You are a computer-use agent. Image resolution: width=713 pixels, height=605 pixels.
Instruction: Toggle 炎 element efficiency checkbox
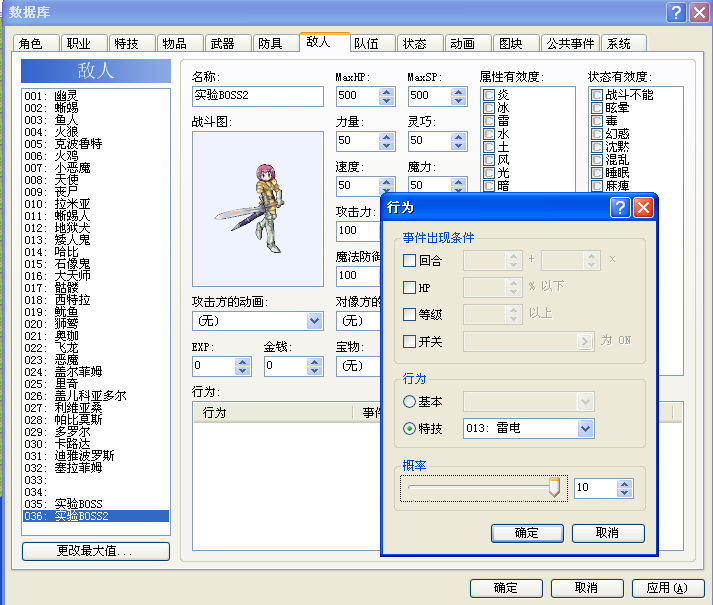point(489,95)
